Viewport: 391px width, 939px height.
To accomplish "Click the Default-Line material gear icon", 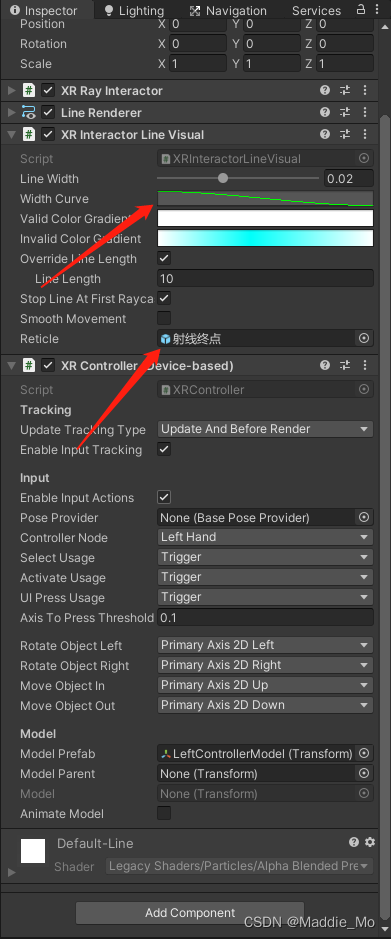I will [370, 842].
